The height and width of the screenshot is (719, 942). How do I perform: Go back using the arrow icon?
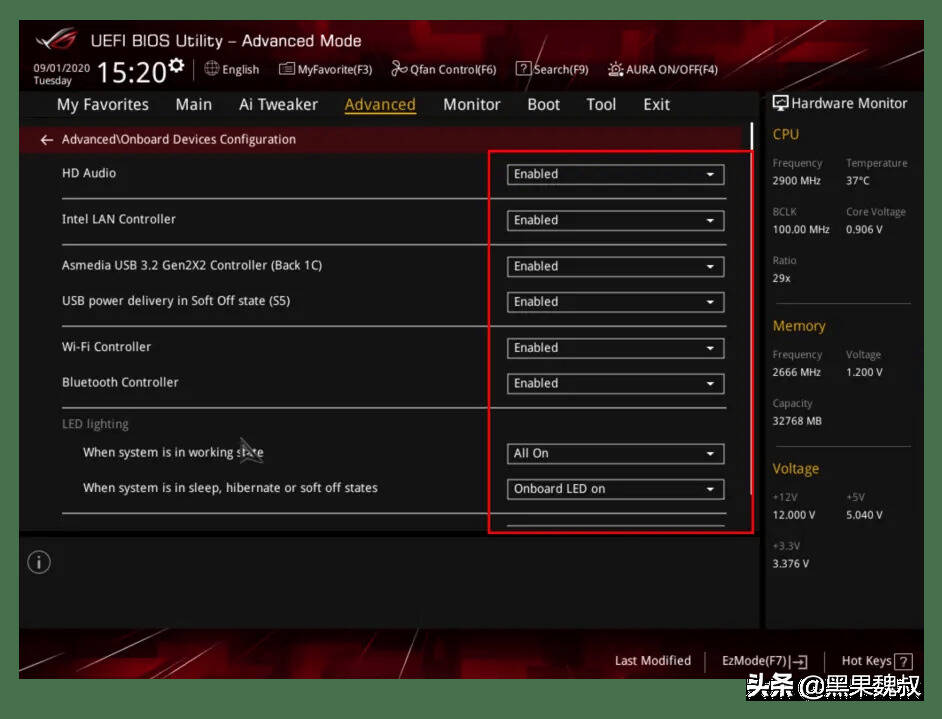(x=46, y=140)
